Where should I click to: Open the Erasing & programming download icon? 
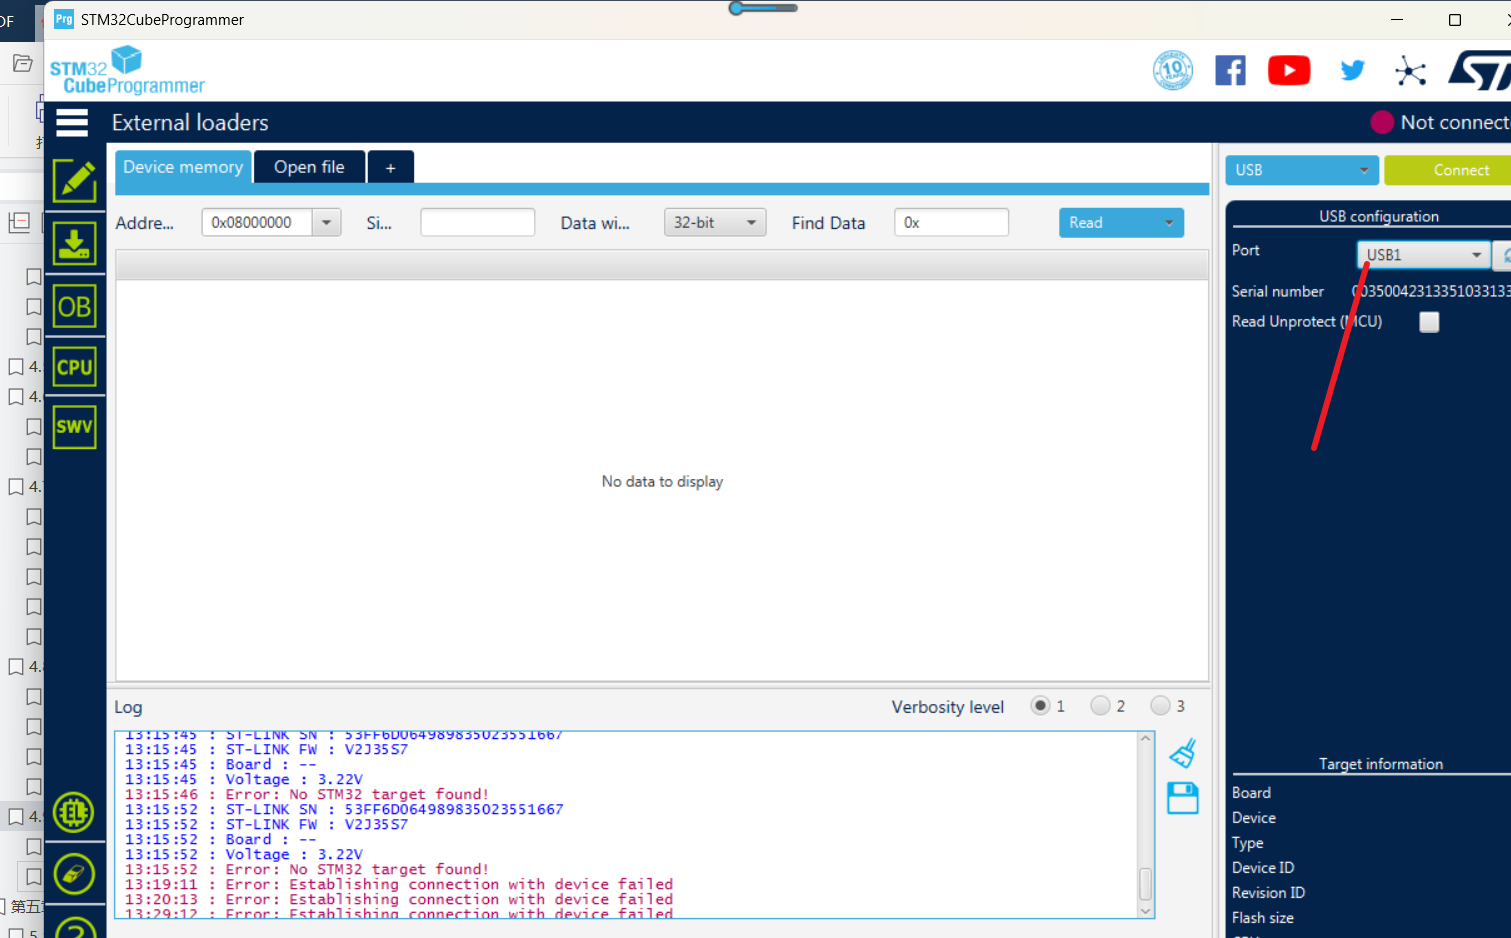click(75, 243)
